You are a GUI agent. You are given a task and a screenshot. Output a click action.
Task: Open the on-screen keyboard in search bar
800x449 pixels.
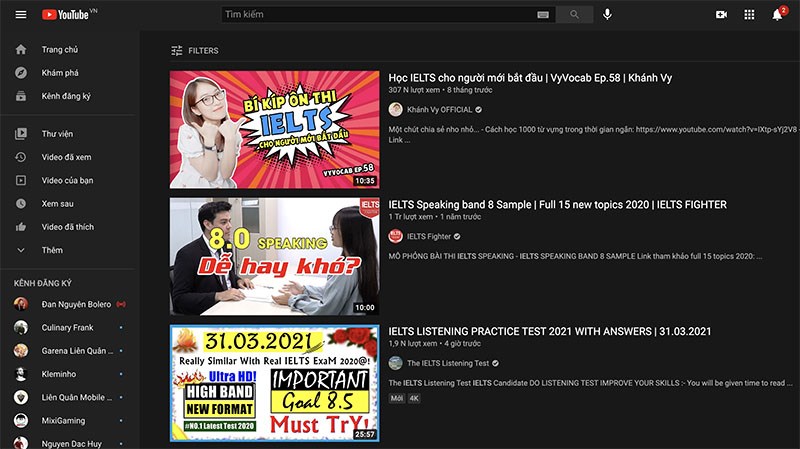pyautogui.click(x=543, y=14)
